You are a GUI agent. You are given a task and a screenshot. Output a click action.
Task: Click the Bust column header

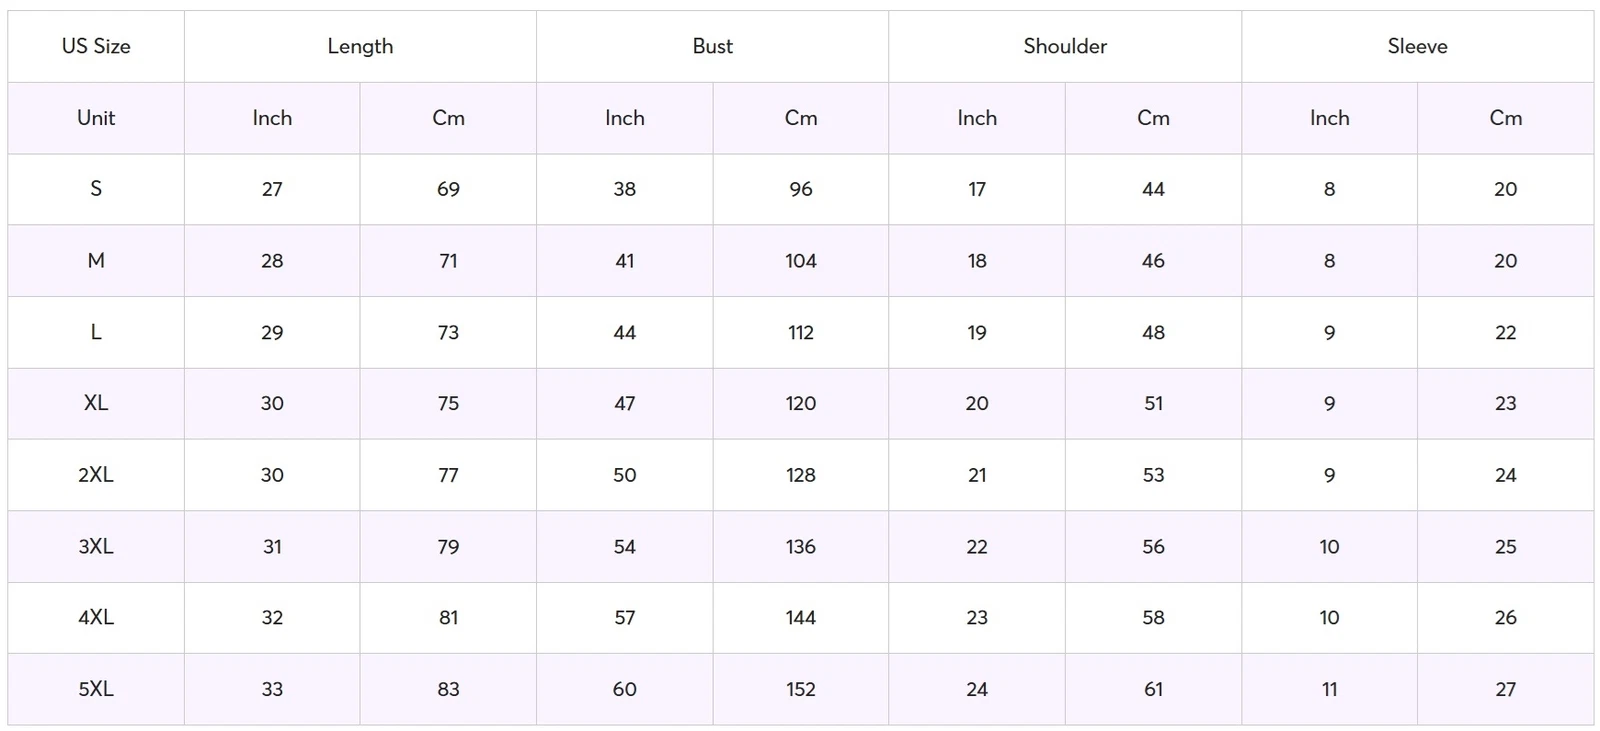tap(712, 46)
